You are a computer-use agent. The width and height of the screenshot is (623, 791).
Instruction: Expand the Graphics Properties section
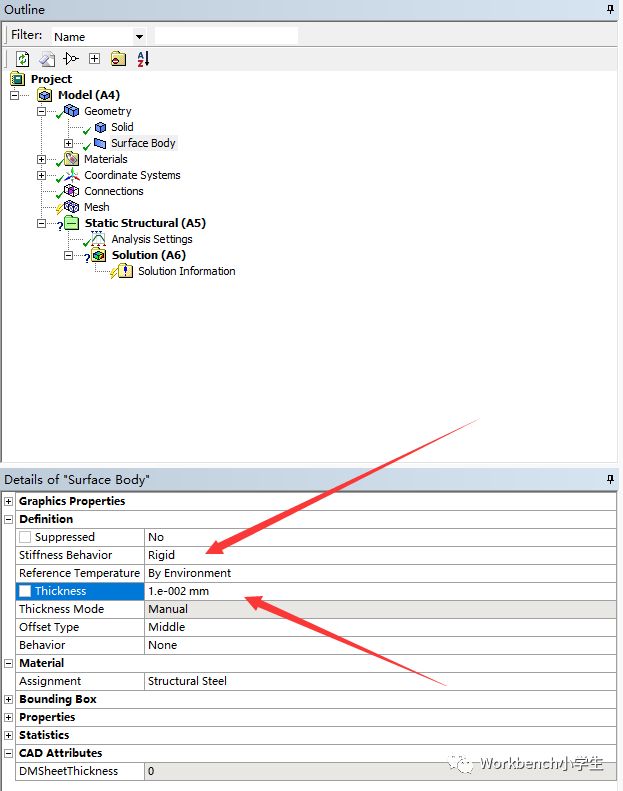tap(9, 501)
